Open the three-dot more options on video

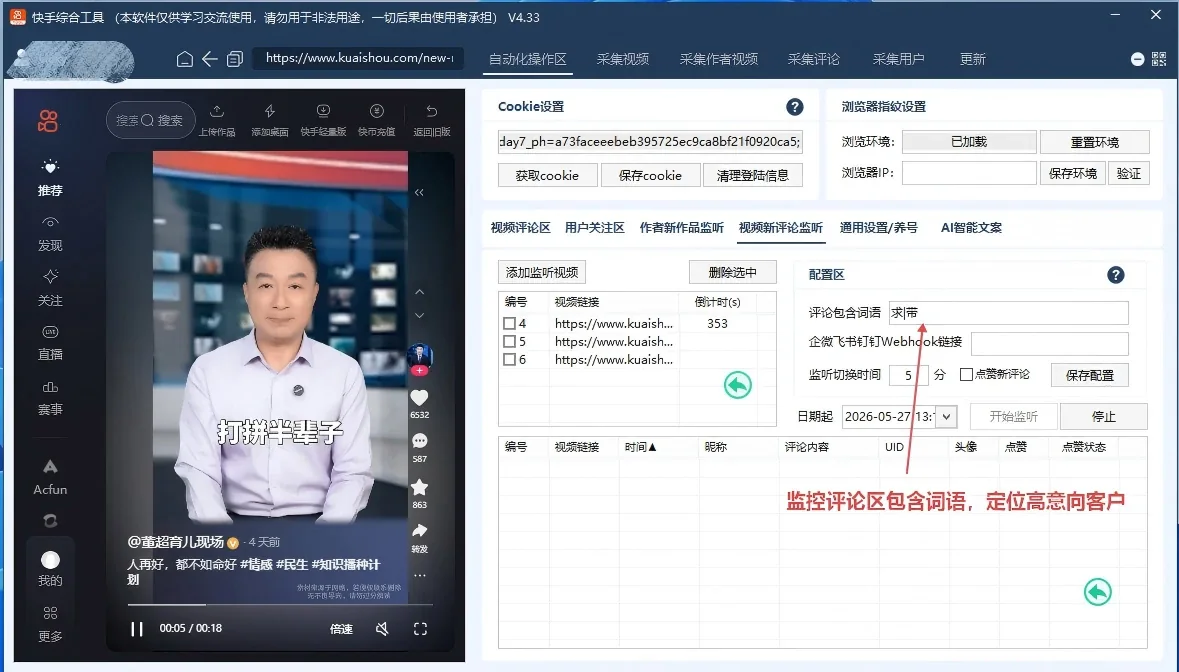(x=420, y=576)
